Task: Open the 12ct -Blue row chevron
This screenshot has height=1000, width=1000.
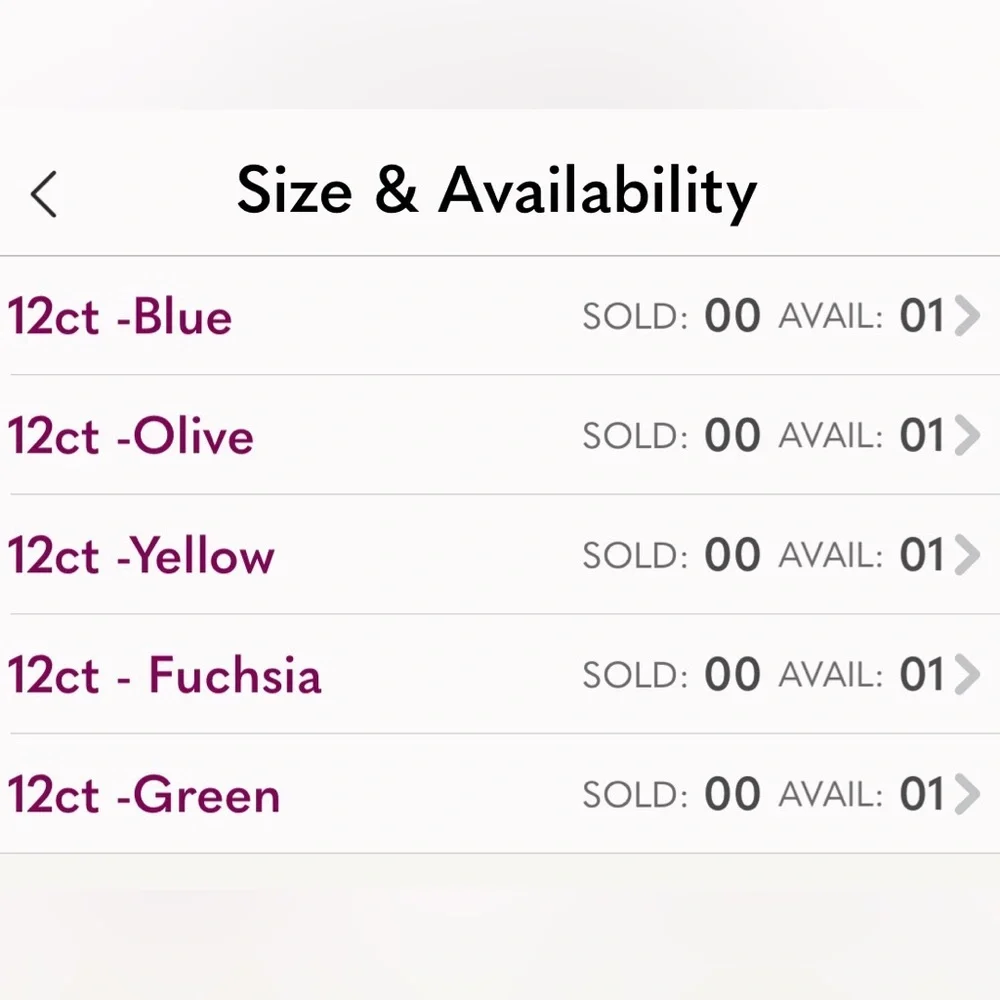Action: (x=967, y=315)
